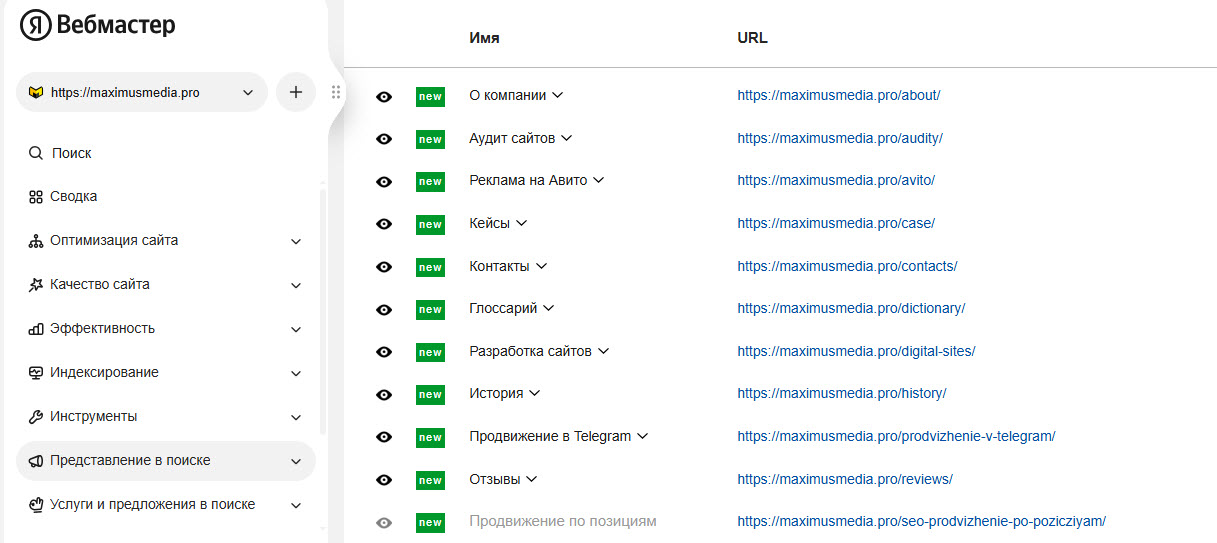Image resolution: width=1217 pixels, height=543 pixels.
Task: Open Сводка via its grid icon
Action: (36, 197)
